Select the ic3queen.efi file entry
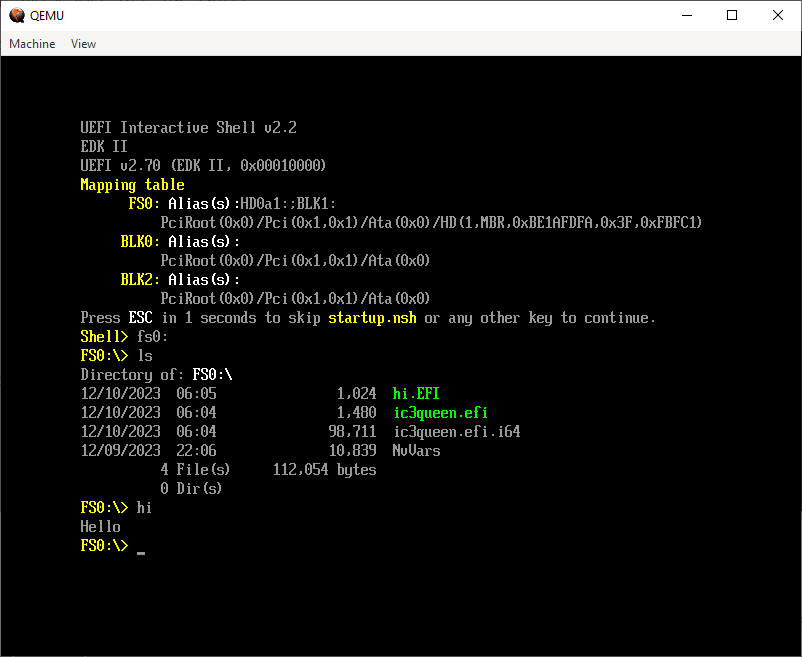Screen dimensions: 802x657 pos(440,412)
